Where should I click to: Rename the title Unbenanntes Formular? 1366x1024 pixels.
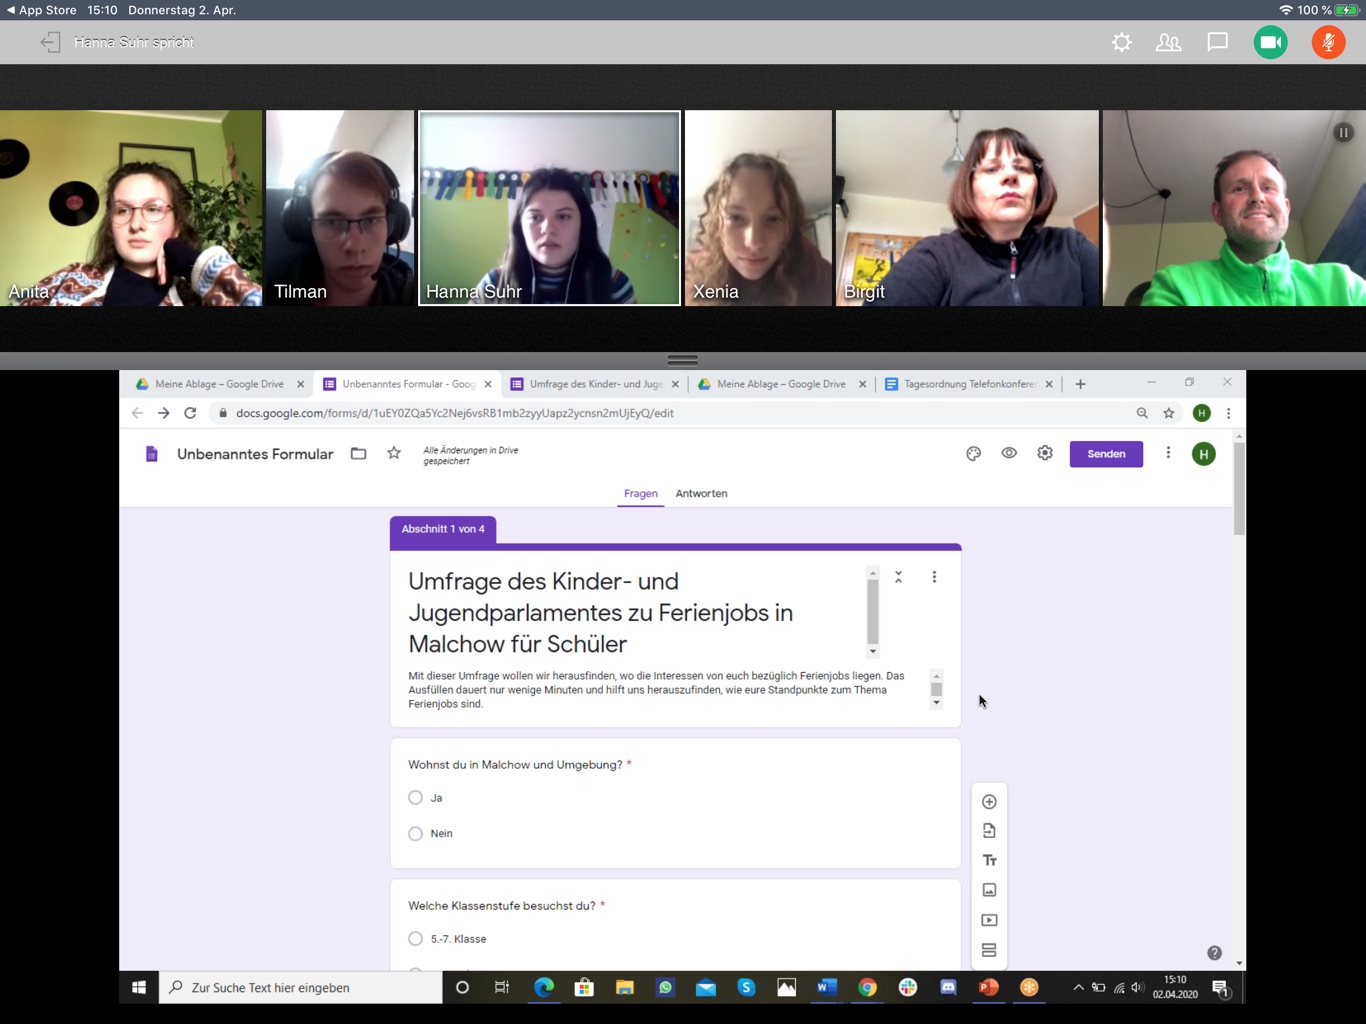point(255,454)
